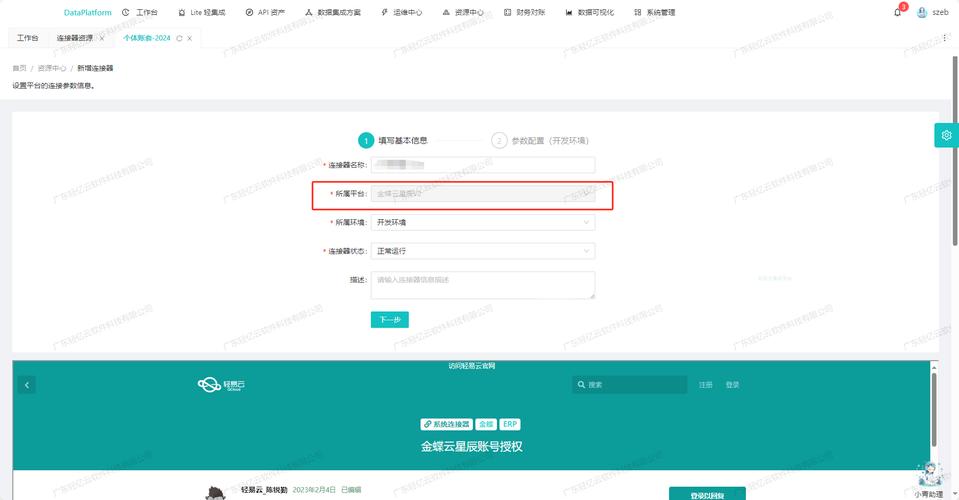959x500 pixels.
Task: Switch to the 工作台 page tab
Action: pyautogui.click(x=27, y=38)
